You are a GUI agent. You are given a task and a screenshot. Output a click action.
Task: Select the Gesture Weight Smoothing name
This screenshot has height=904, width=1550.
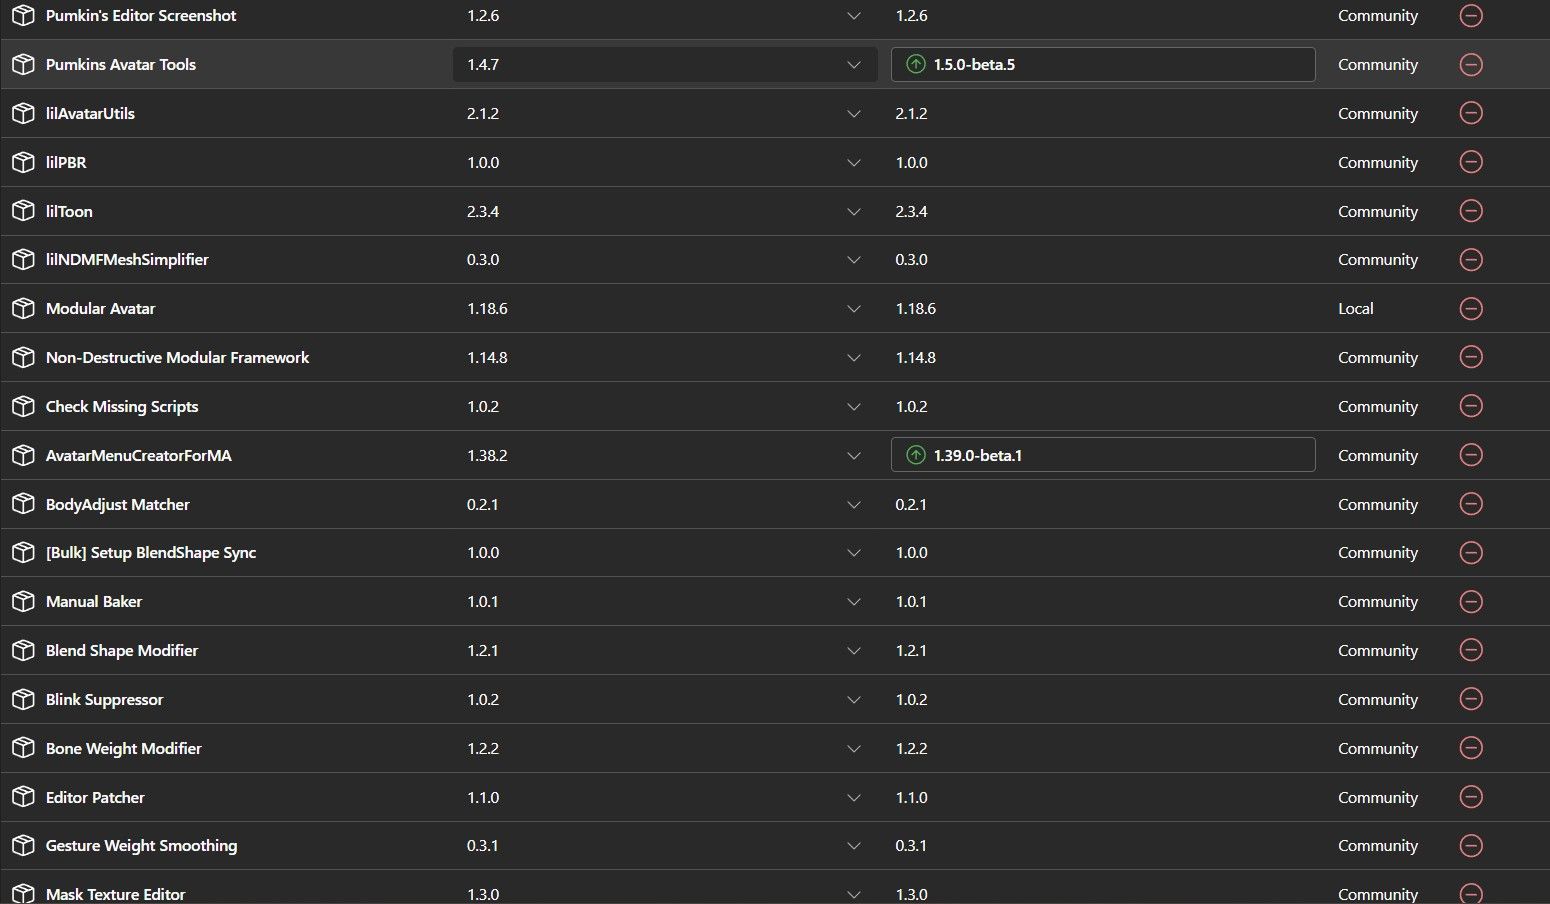point(141,846)
